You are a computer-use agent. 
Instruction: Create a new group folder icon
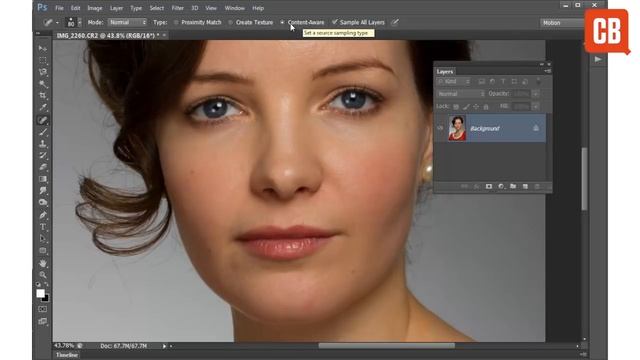coord(513,187)
